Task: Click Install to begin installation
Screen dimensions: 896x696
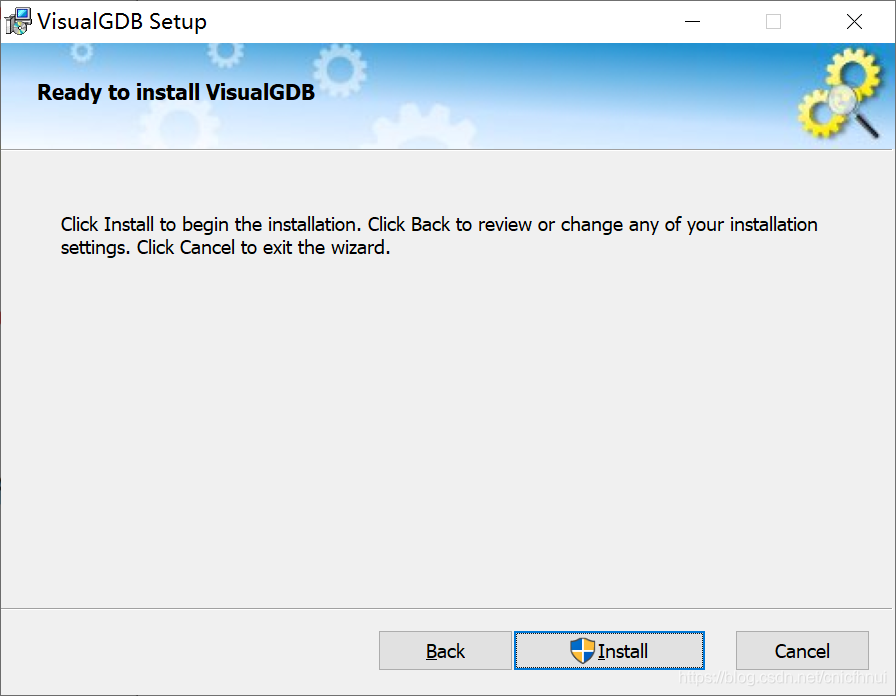Action: 609,650
